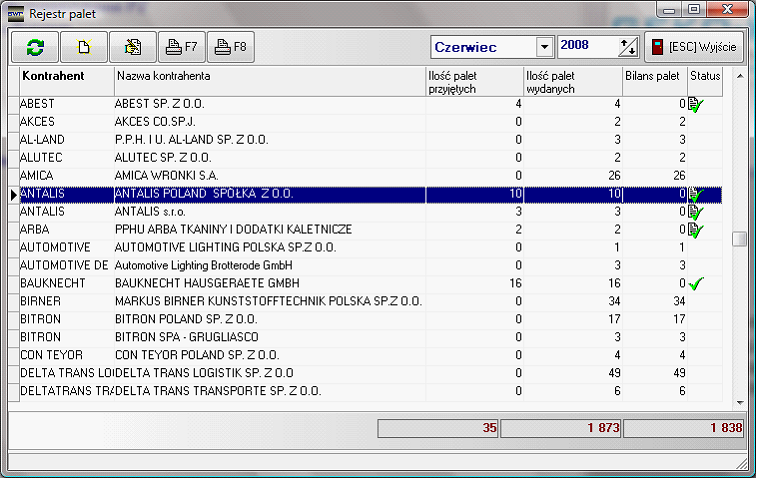Viewport: 757px width, 479px height.
Task: Open the Czerwiec month dropdown
Action: pos(544,47)
